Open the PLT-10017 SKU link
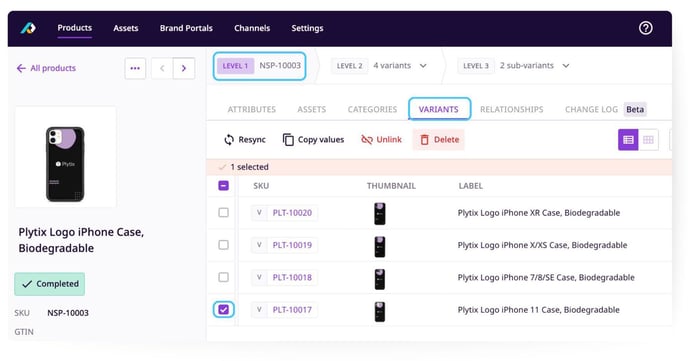Image resolution: width=688 pixels, height=361 pixels. [x=292, y=310]
